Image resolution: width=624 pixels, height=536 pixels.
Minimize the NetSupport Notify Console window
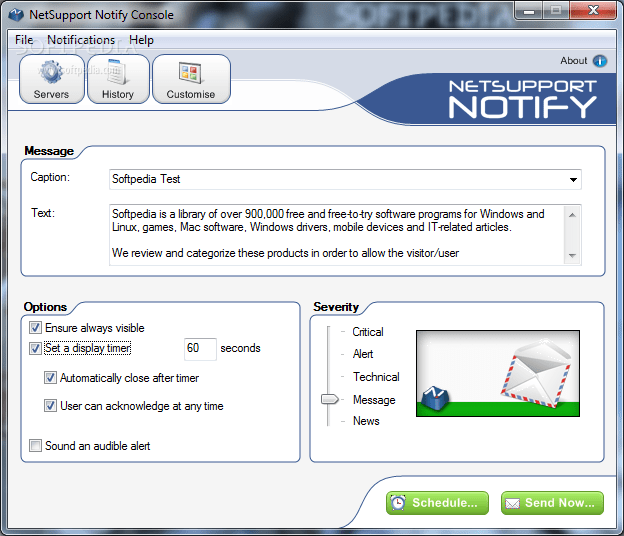(528, 10)
